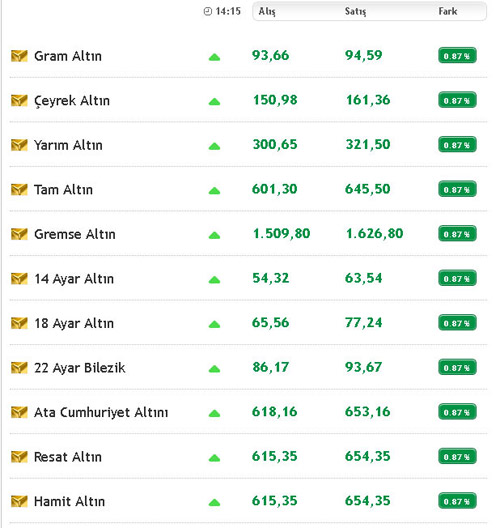Open the Resat Altın link
Viewport: 500px width, 528px height.
pos(68,457)
